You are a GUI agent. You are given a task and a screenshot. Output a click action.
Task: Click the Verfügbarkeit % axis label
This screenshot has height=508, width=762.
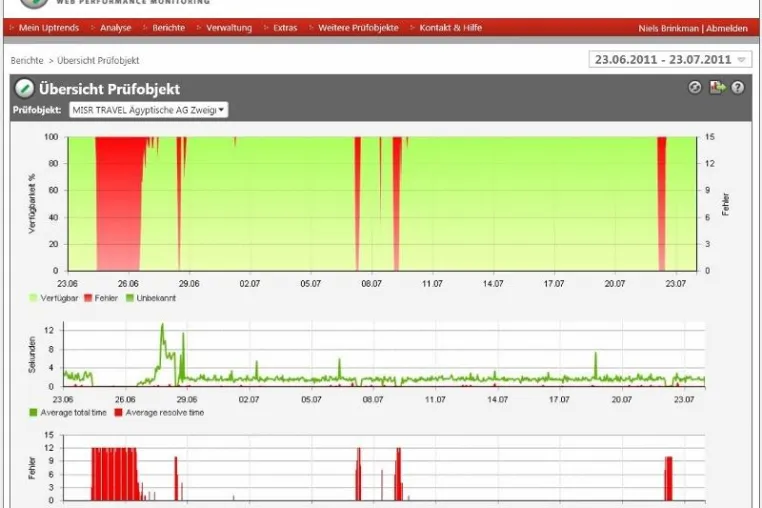point(32,204)
